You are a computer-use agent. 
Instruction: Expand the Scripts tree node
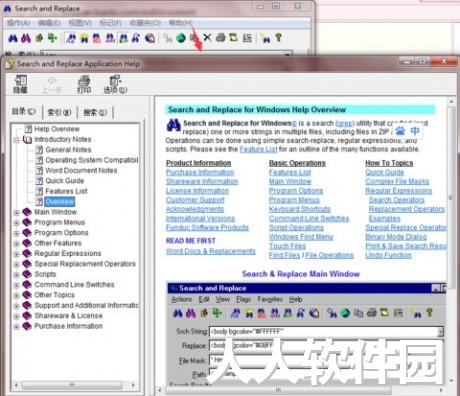pyautogui.click(x=16, y=275)
